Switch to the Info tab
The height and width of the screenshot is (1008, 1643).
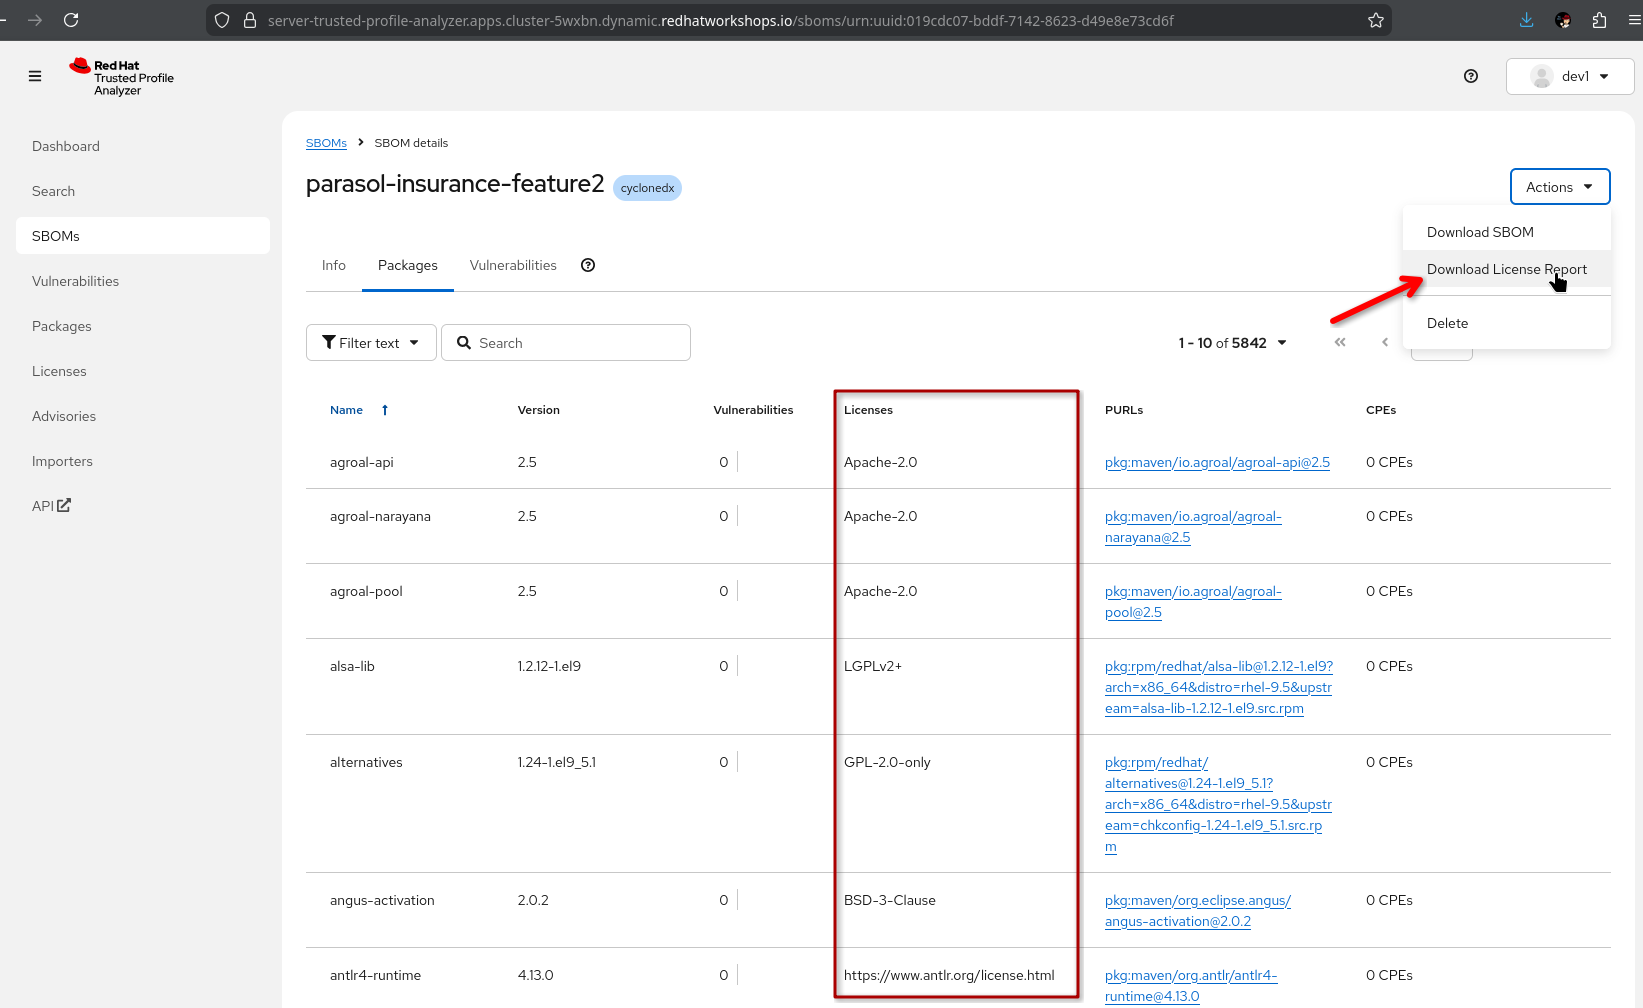point(333,264)
